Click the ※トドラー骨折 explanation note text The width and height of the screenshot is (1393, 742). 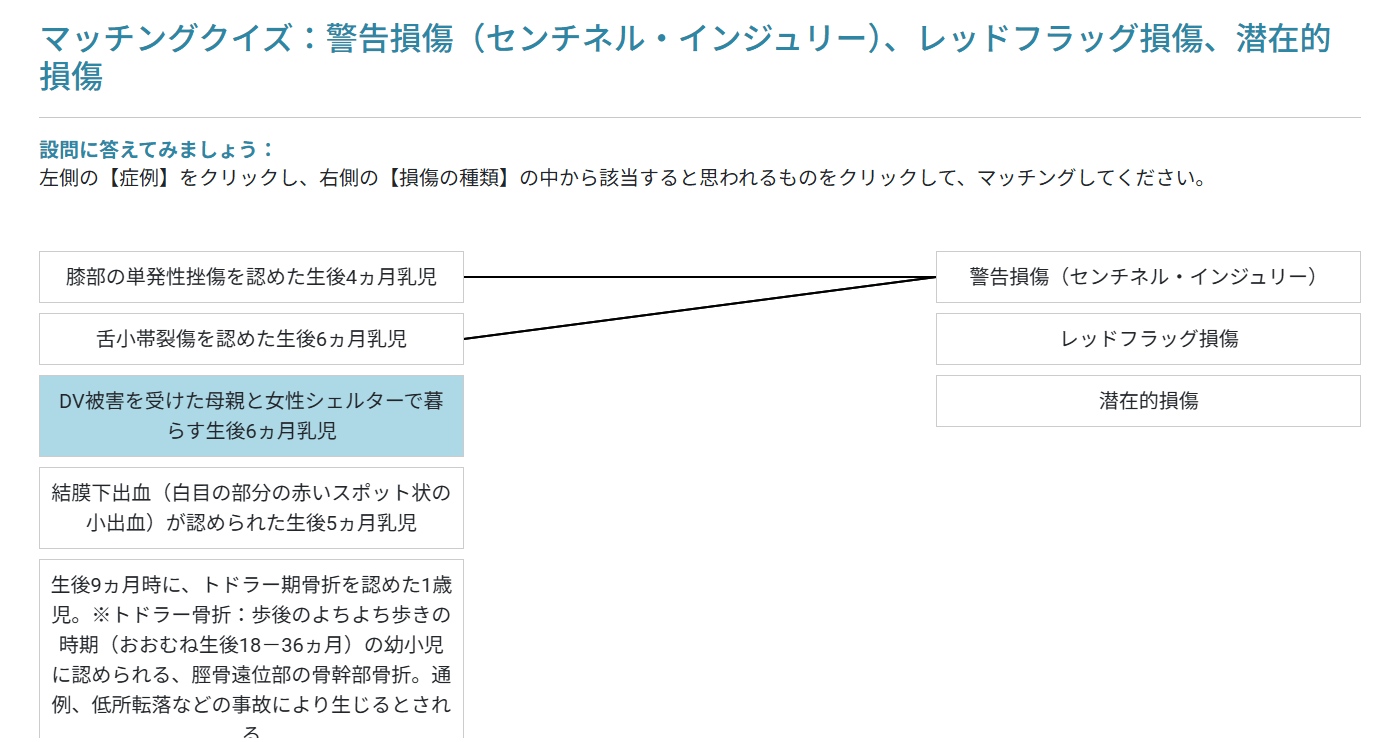251,669
